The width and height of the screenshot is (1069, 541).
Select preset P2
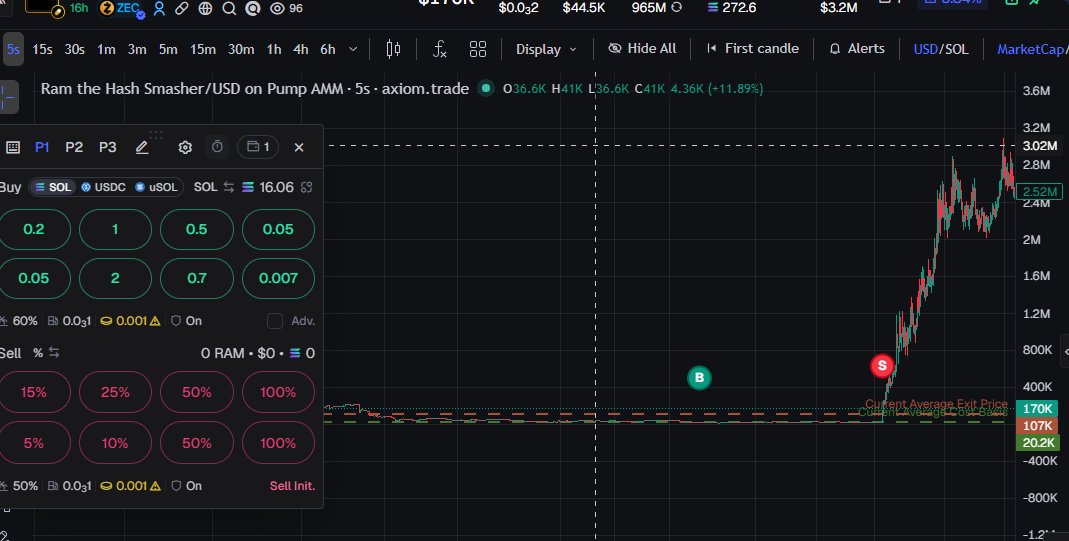74,147
